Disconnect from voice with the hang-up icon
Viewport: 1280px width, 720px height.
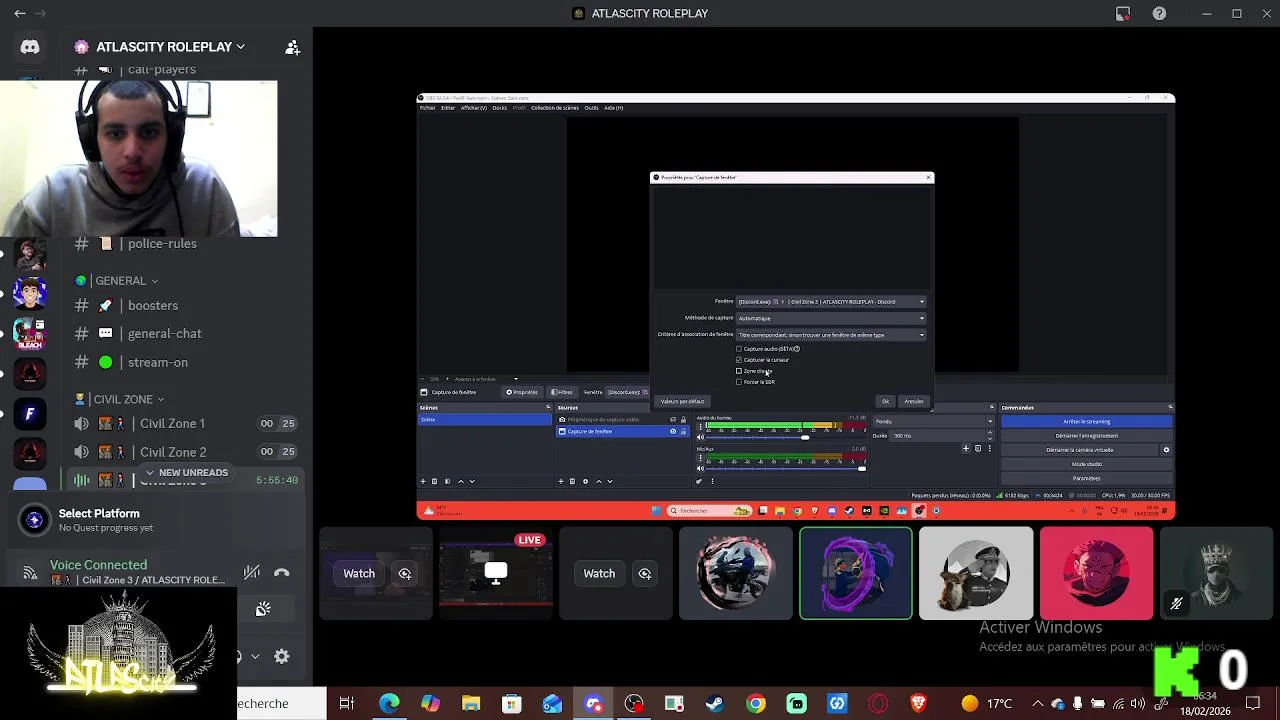[x=282, y=572]
